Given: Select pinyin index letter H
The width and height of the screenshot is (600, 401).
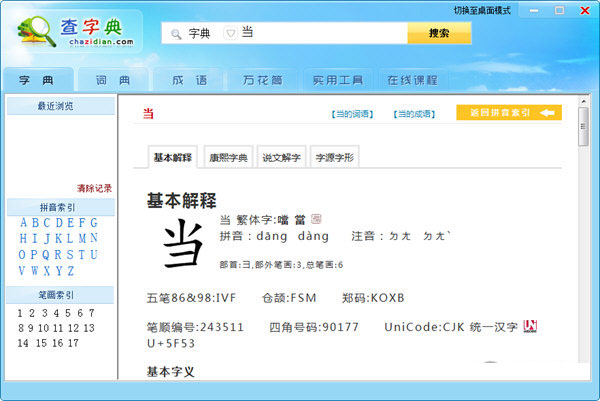Looking at the screenshot, I should click(23, 238).
